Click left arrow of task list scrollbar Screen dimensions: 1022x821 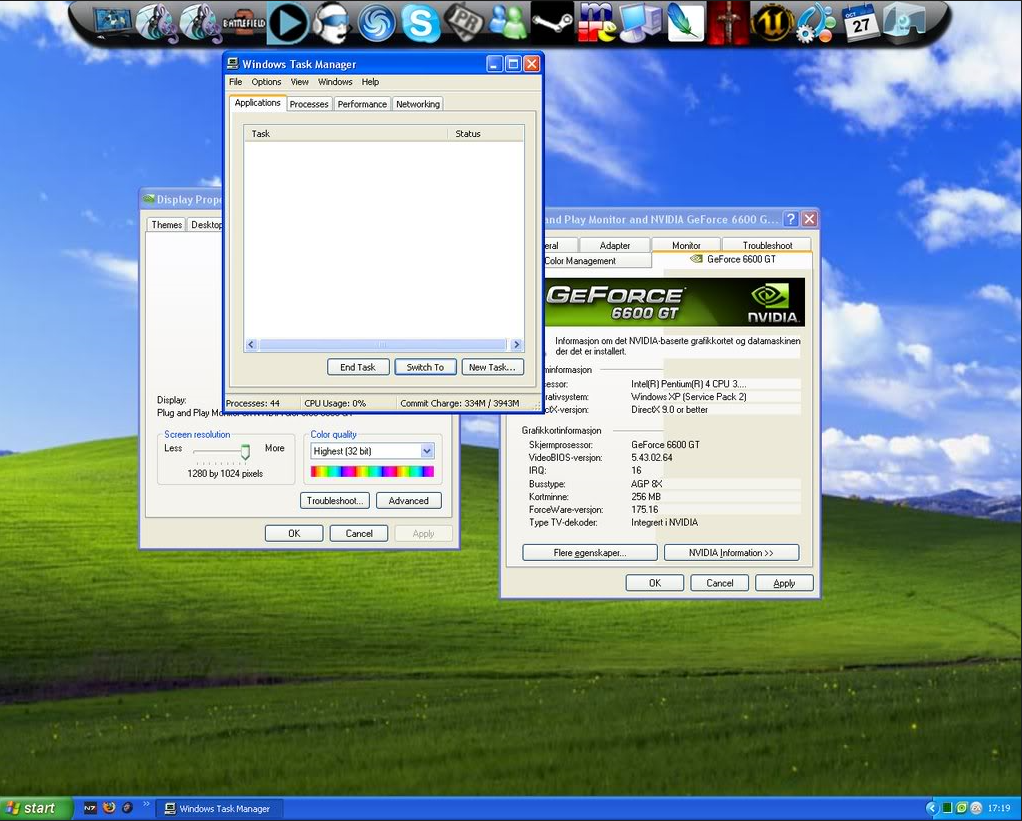(252, 345)
